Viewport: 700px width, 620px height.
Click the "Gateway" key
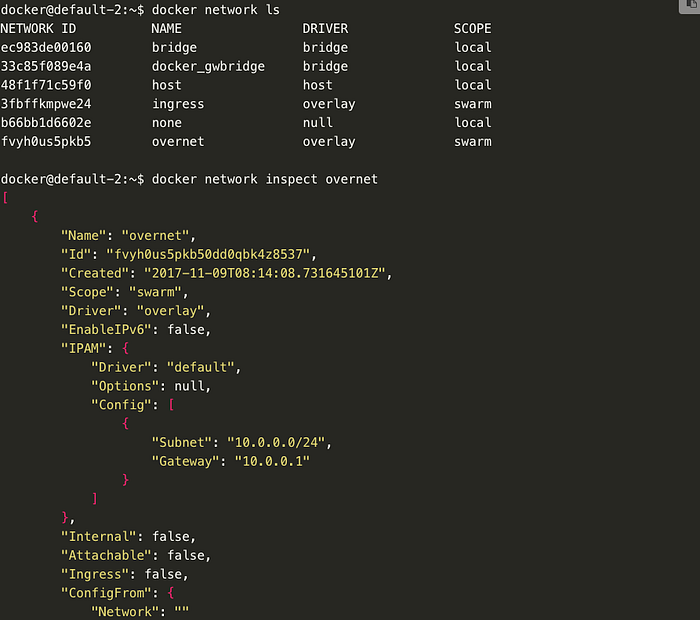point(186,462)
